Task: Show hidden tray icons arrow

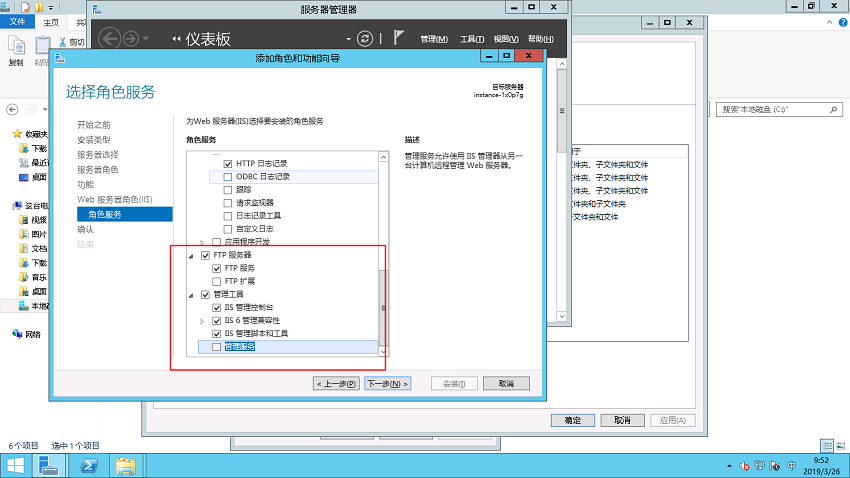Action: (729, 466)
